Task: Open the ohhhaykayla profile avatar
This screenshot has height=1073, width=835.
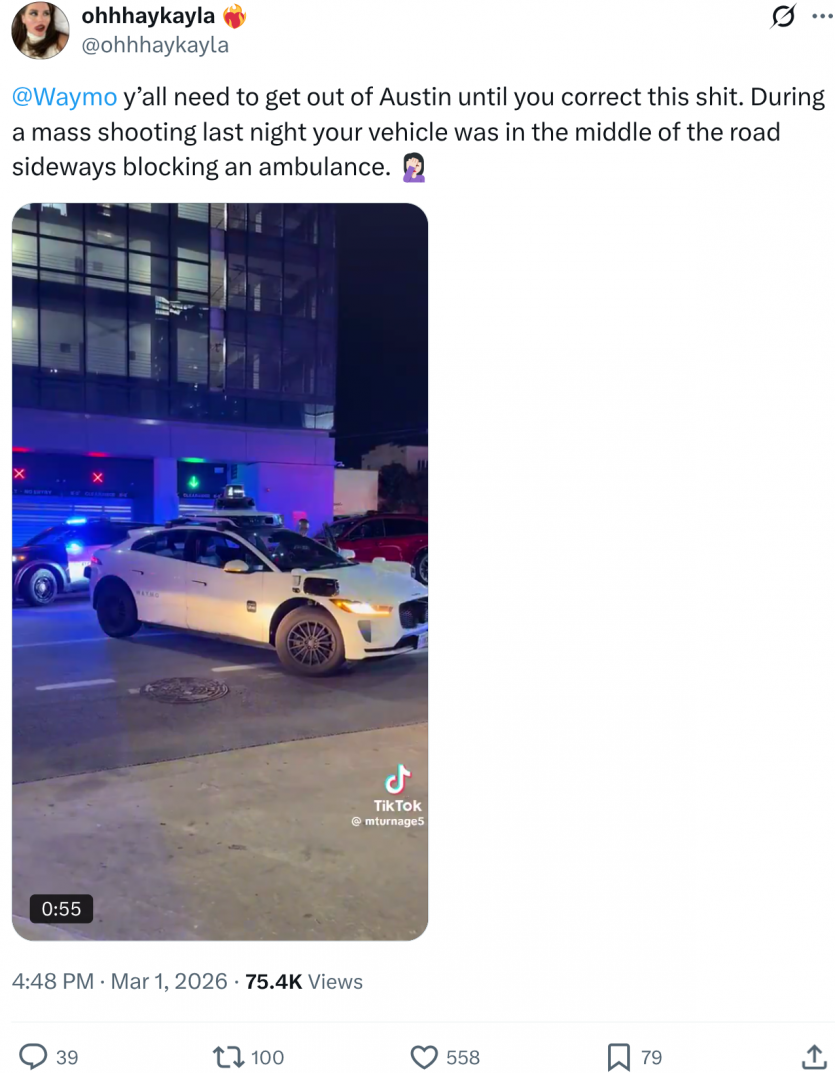Action: click(40, 30)
